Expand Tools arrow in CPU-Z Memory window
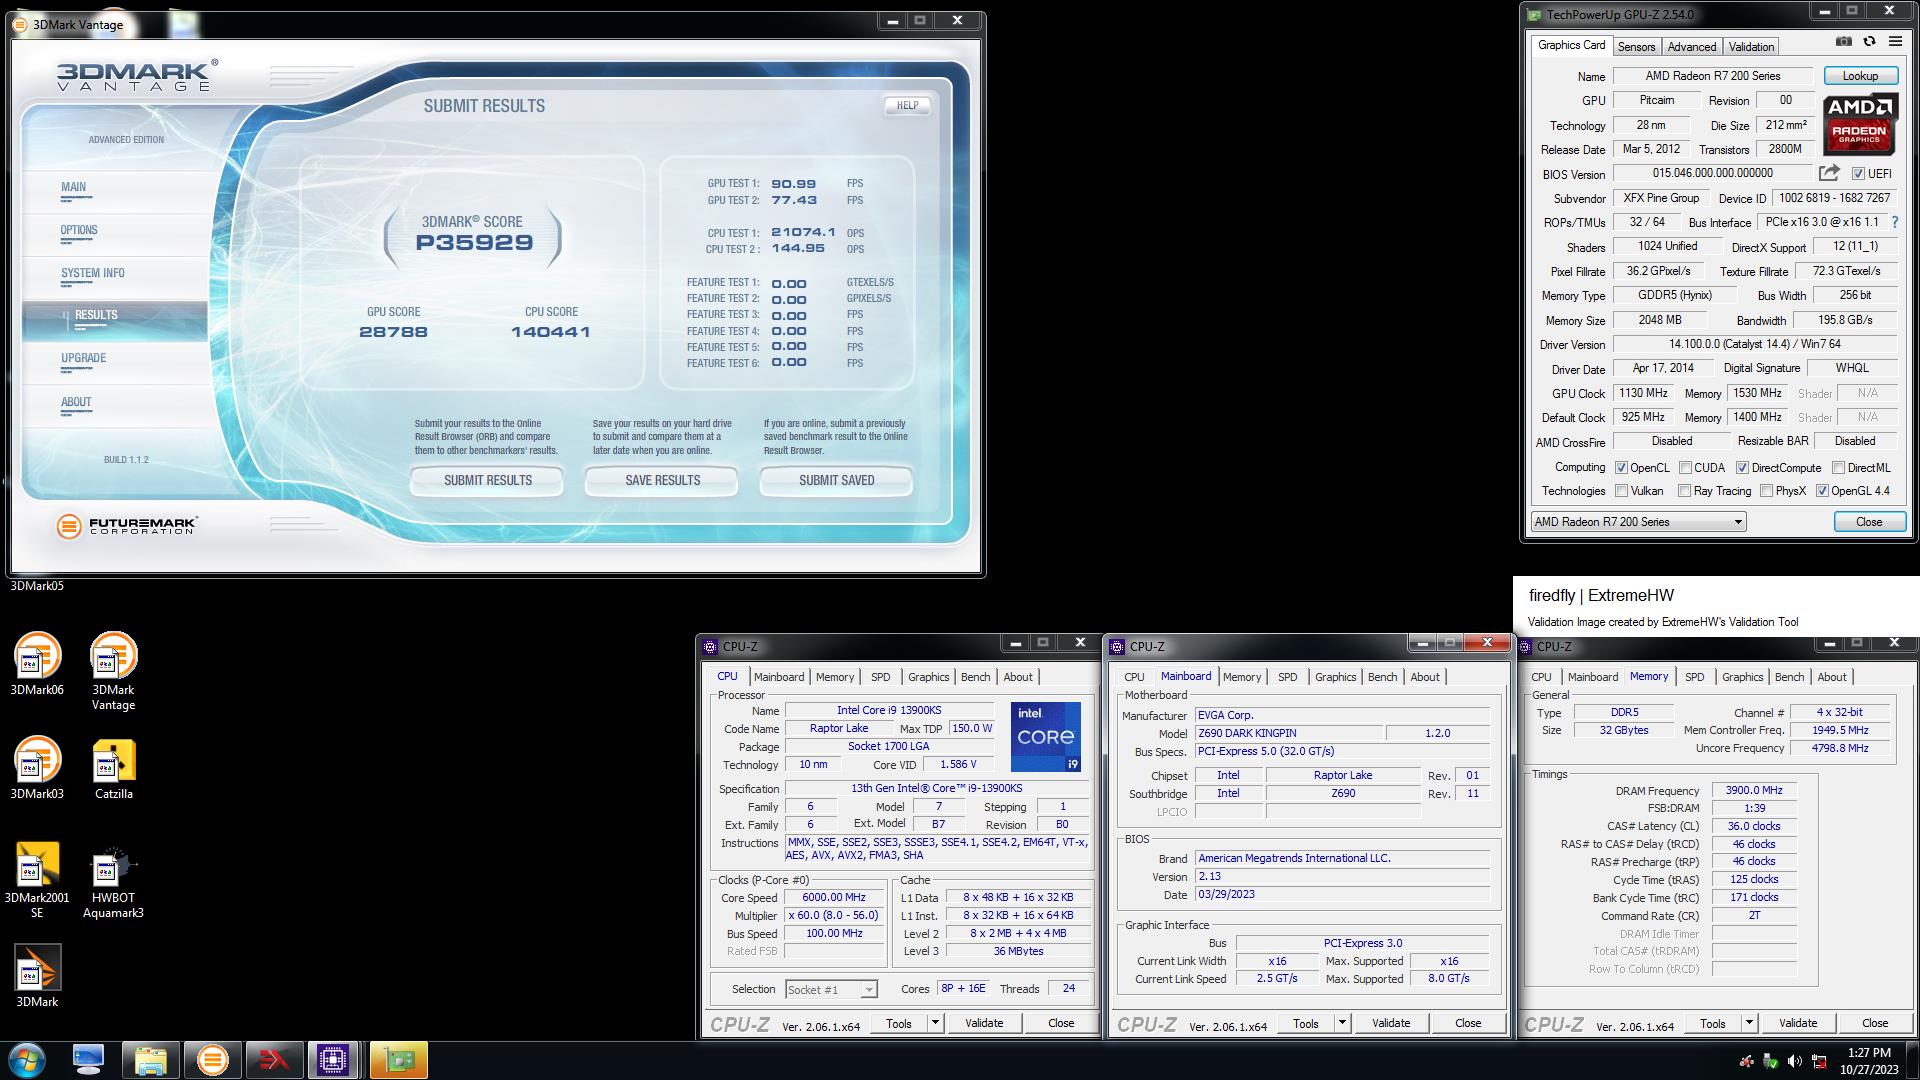The height and width of the screenshot is (1080, 1920). [1749, 1023]
